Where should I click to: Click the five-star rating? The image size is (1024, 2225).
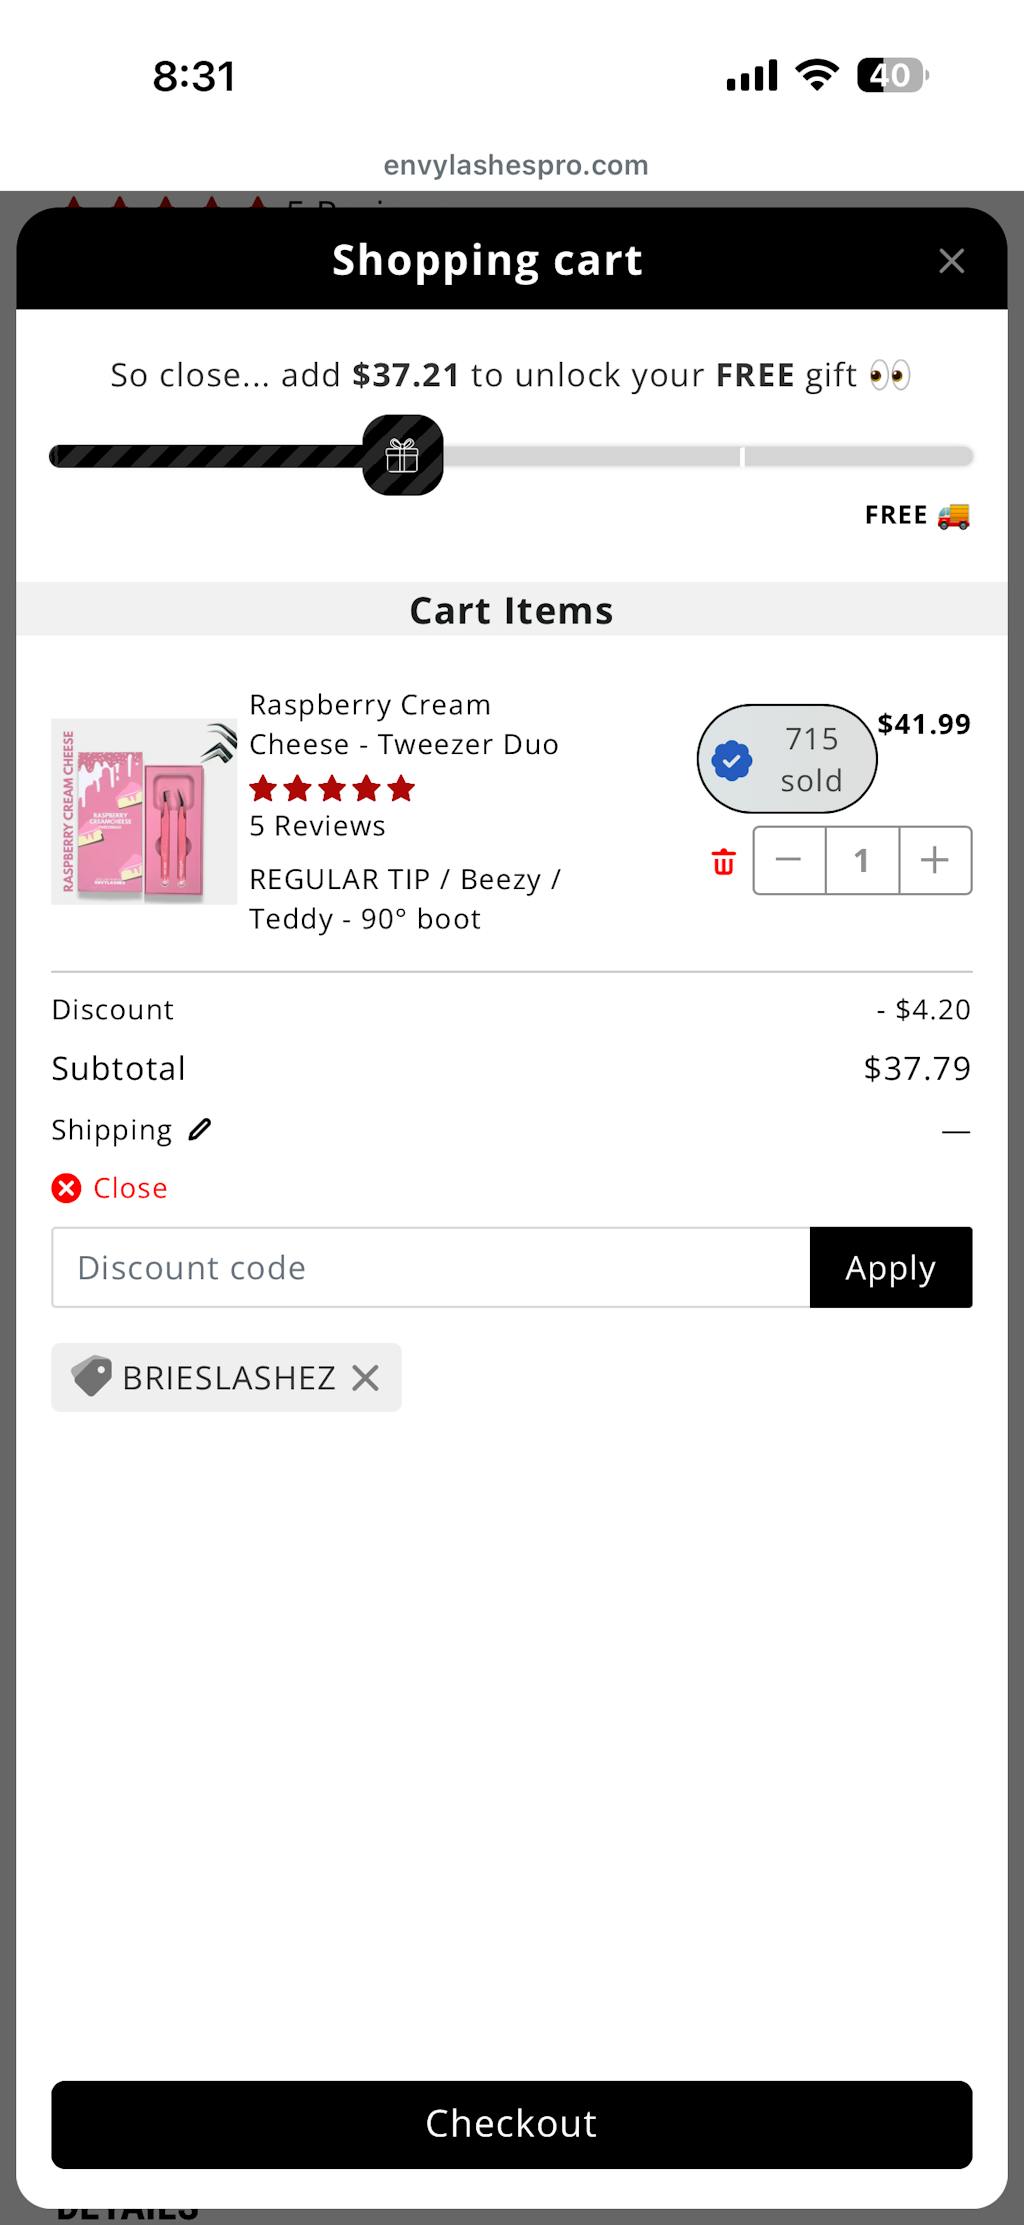point(332,789)
